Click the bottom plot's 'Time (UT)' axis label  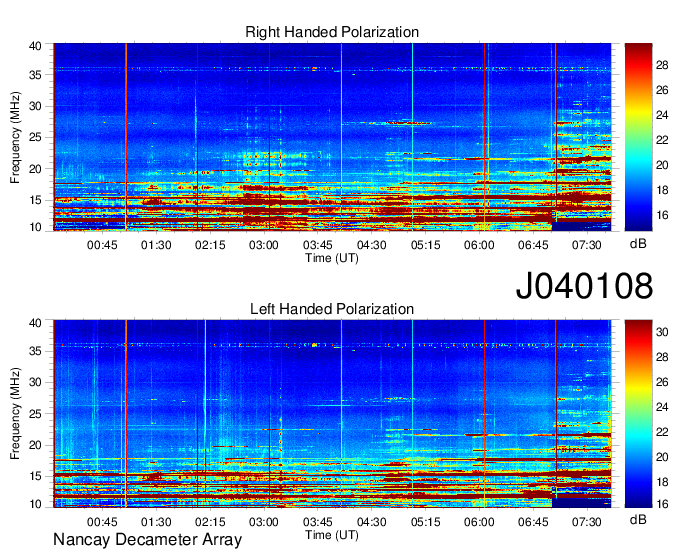pos(332,535)
